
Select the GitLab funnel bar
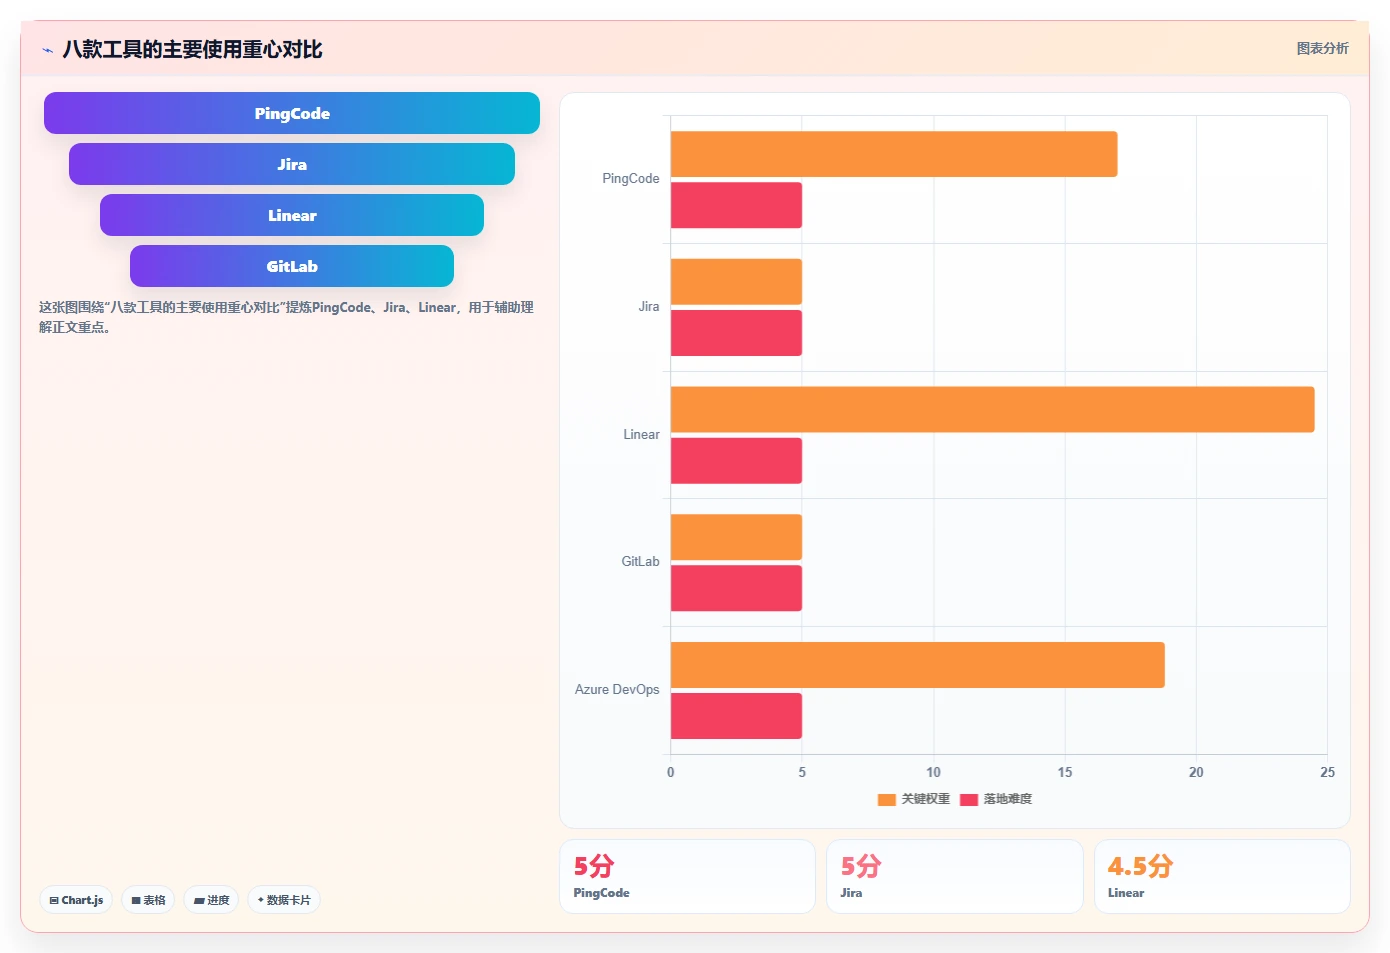(x=292, y=266)
